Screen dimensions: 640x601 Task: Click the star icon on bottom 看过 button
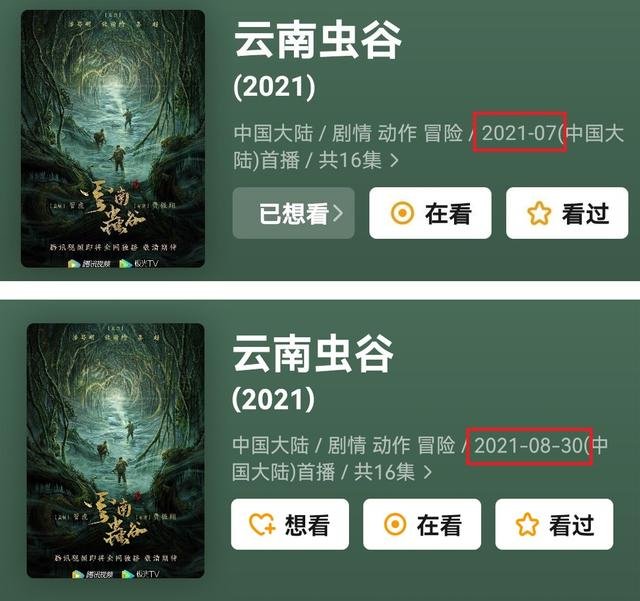(x=527, y=524)
